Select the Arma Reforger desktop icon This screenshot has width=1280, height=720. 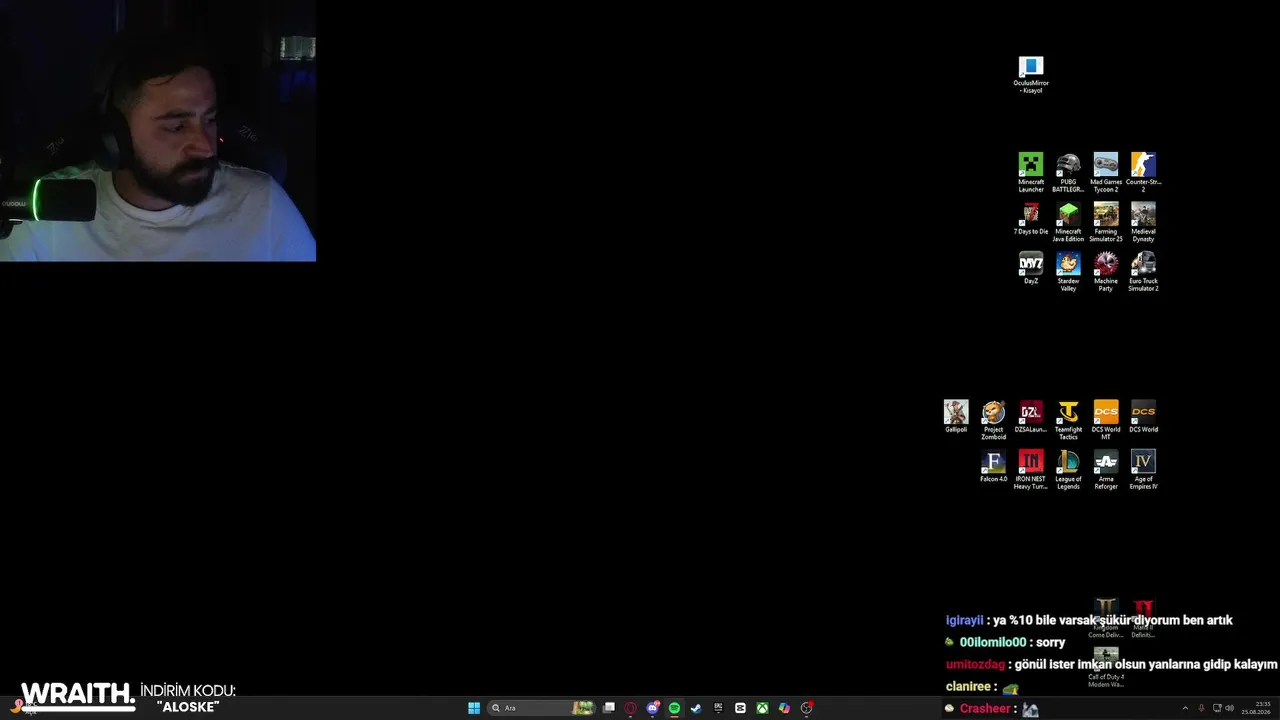coord(1106,469)
